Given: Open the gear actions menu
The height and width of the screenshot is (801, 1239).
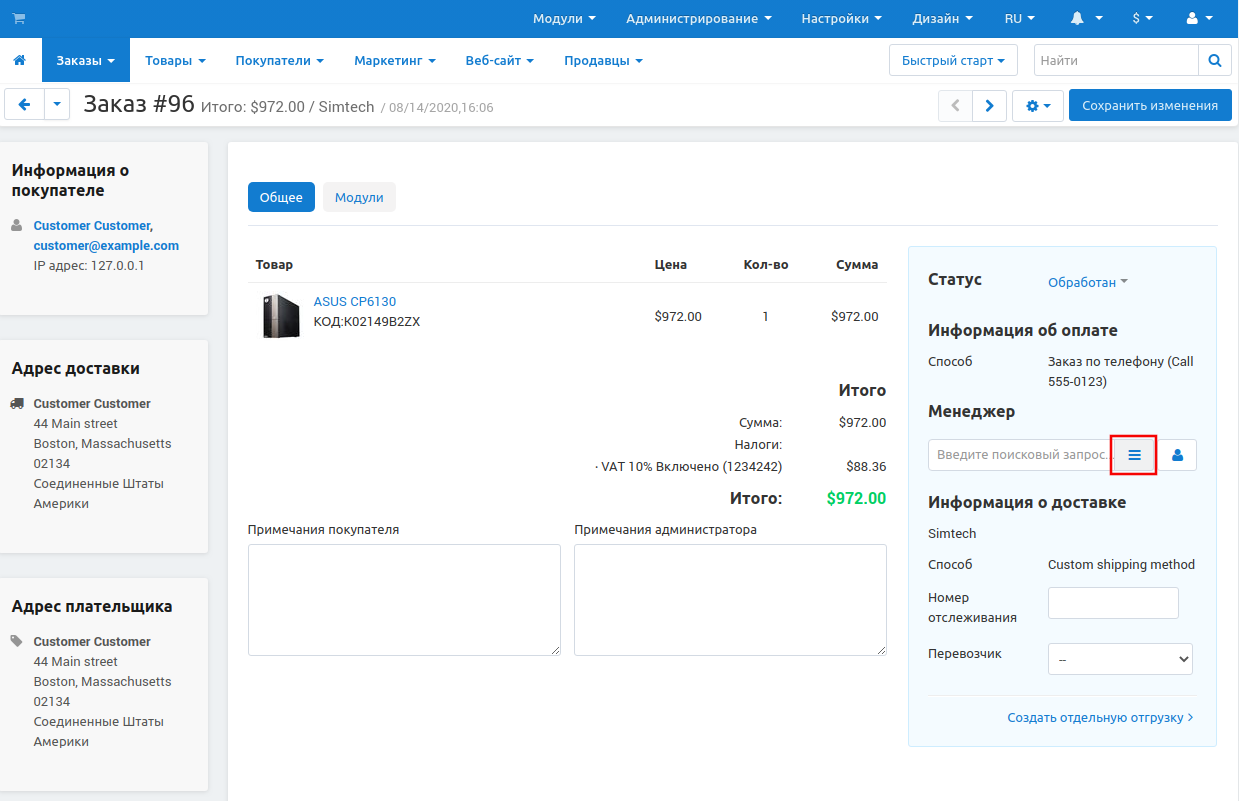Looking at the screenshot, I should [1038, 105].
